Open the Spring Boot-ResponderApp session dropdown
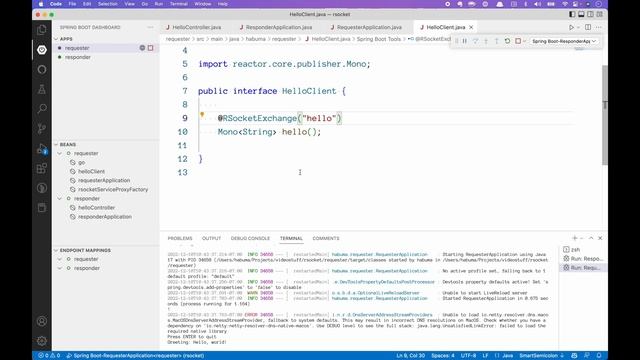Viewport: 640px width, 360px height. [x=564, y=41]
